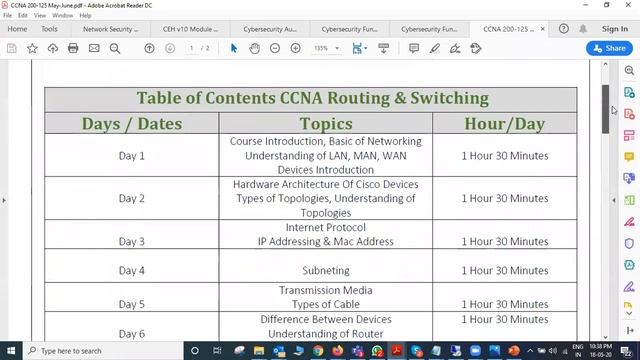This screenshot has height=360, width=640.
Task: Select the arrow selection tool
Action: click(234, 48)
